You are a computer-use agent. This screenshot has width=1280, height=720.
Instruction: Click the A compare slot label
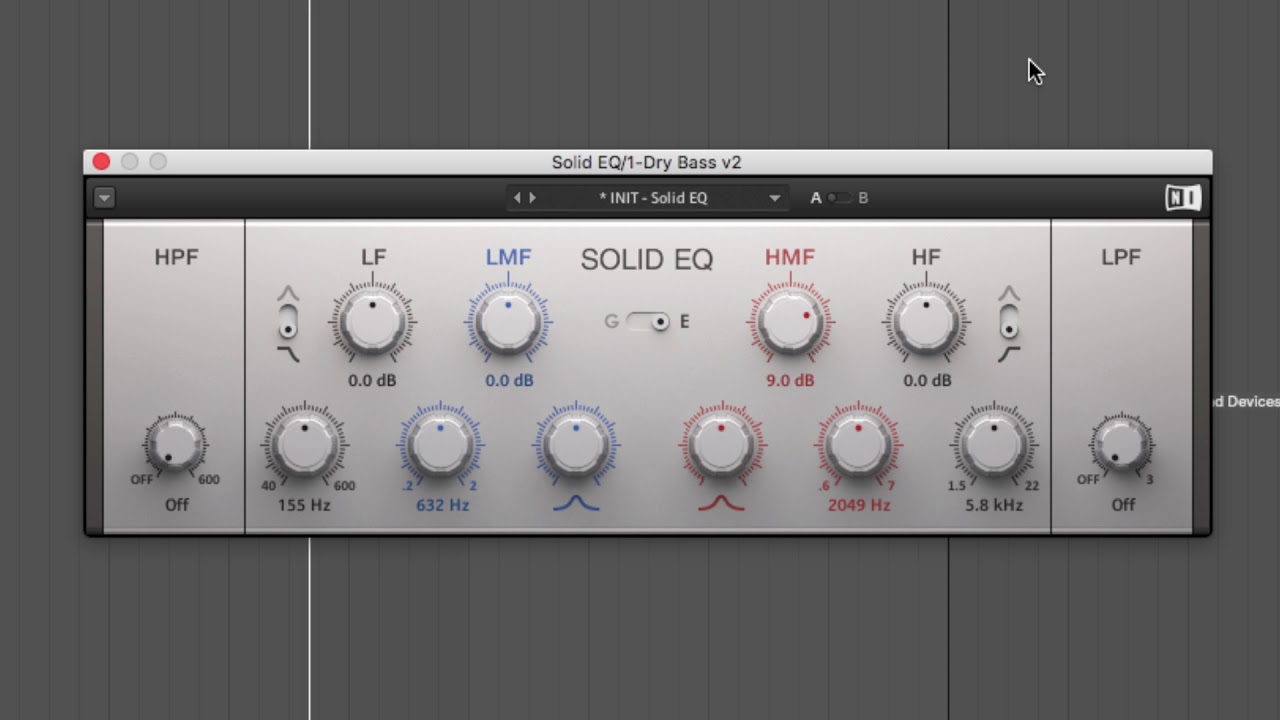pos(816,198)
